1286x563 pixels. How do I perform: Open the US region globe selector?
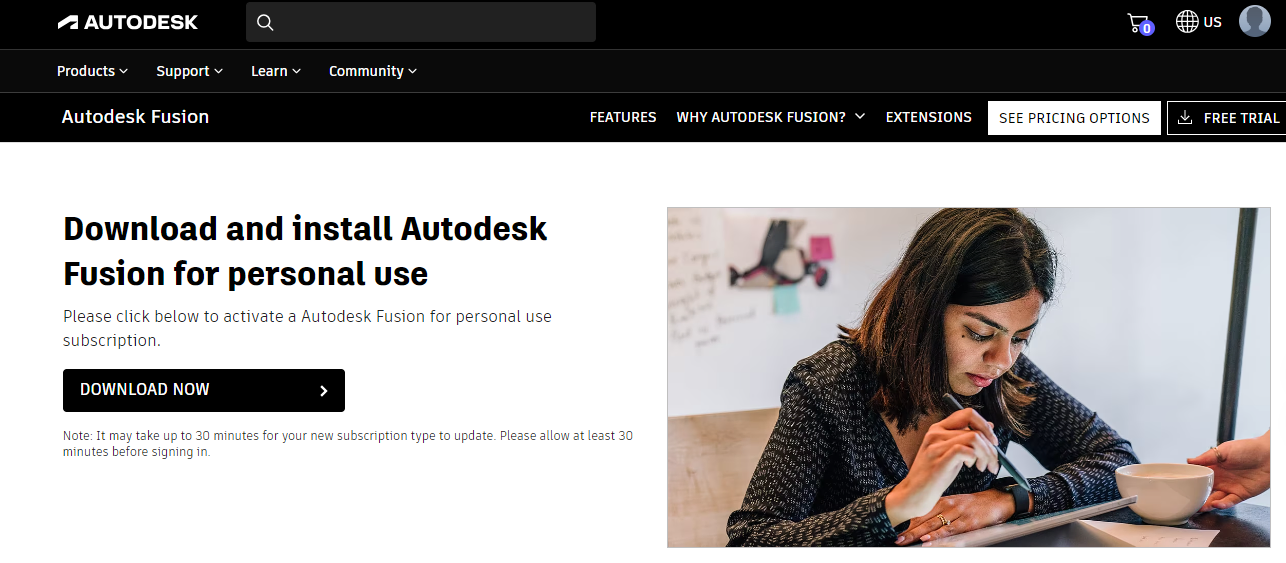click(1198, 22)
